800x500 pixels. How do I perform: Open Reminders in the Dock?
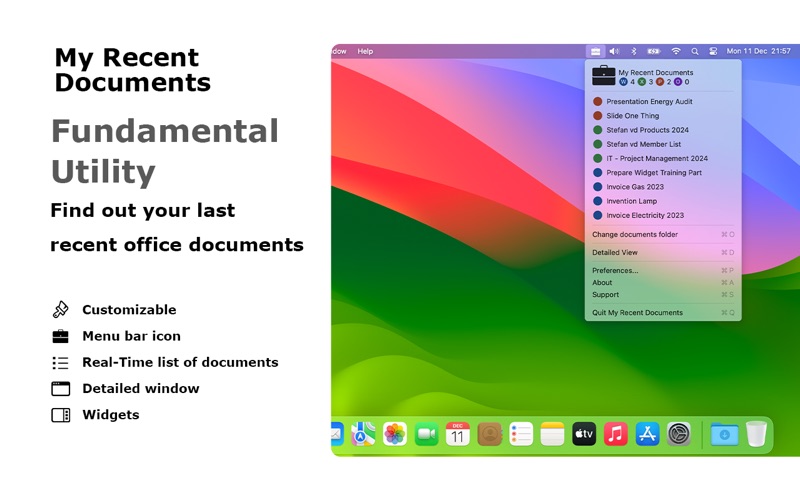tap(521, 434)
